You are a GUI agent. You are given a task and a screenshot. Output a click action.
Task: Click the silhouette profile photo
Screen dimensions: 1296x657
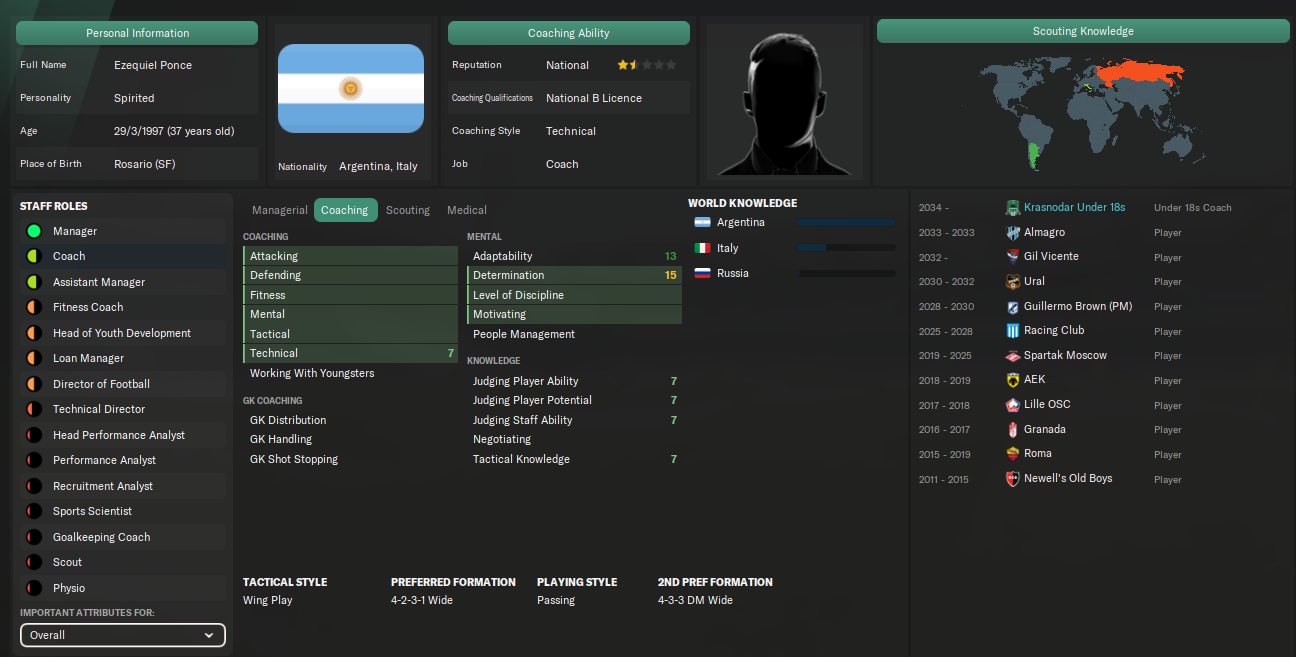point(785,100)
